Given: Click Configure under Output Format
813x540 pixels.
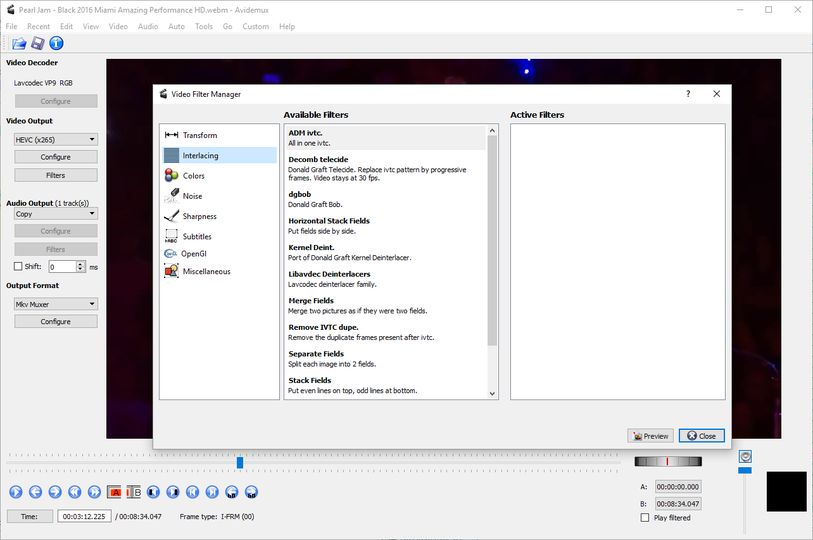Looking at the screenshot, I should [55, 322].
